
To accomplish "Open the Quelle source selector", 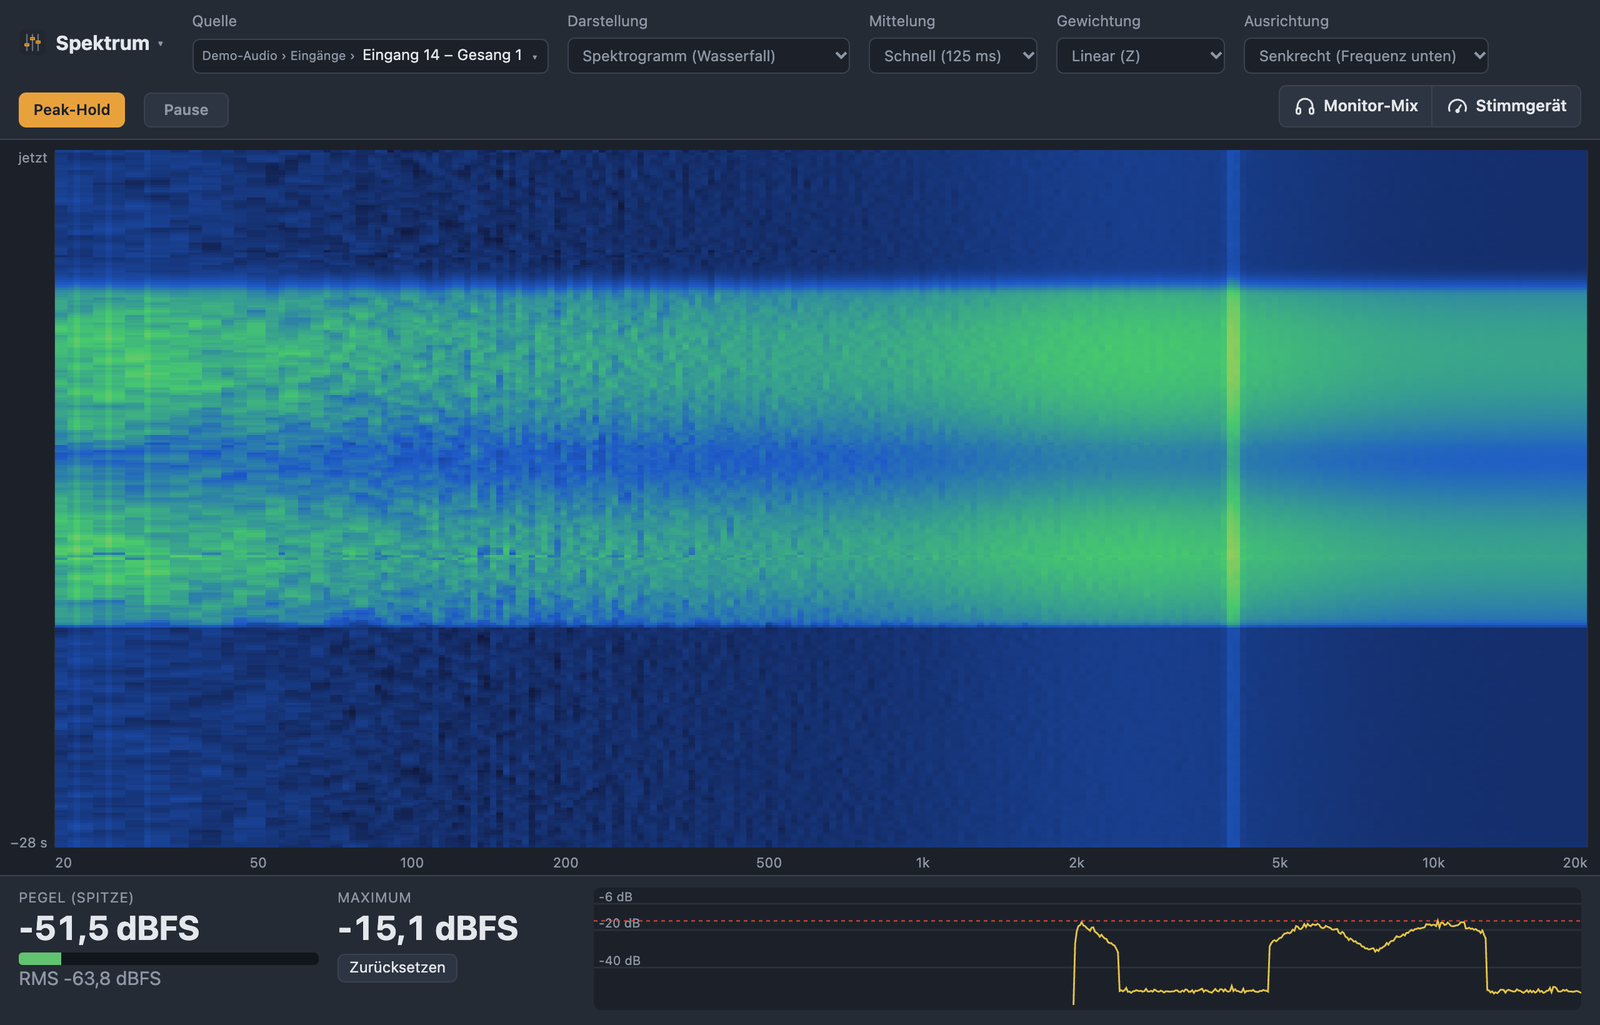I will (370, 56).
